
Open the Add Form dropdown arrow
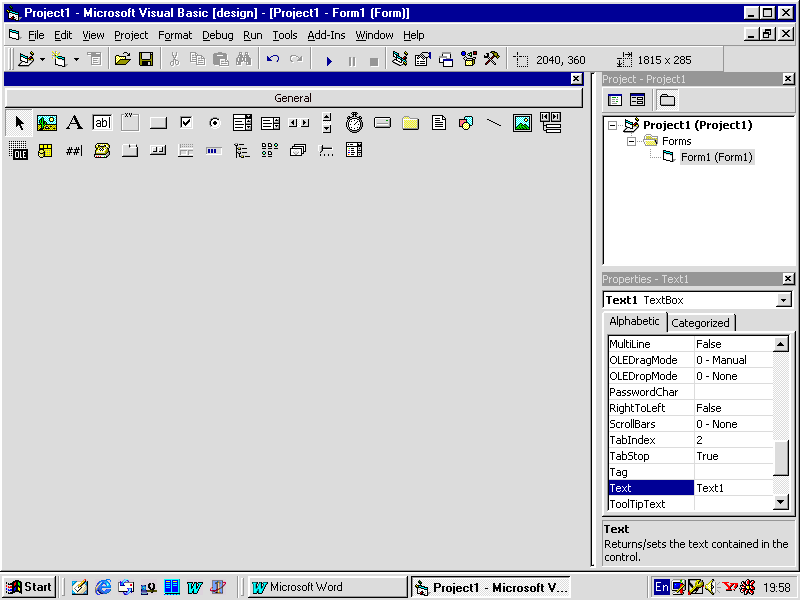click(x=76, y=60)
